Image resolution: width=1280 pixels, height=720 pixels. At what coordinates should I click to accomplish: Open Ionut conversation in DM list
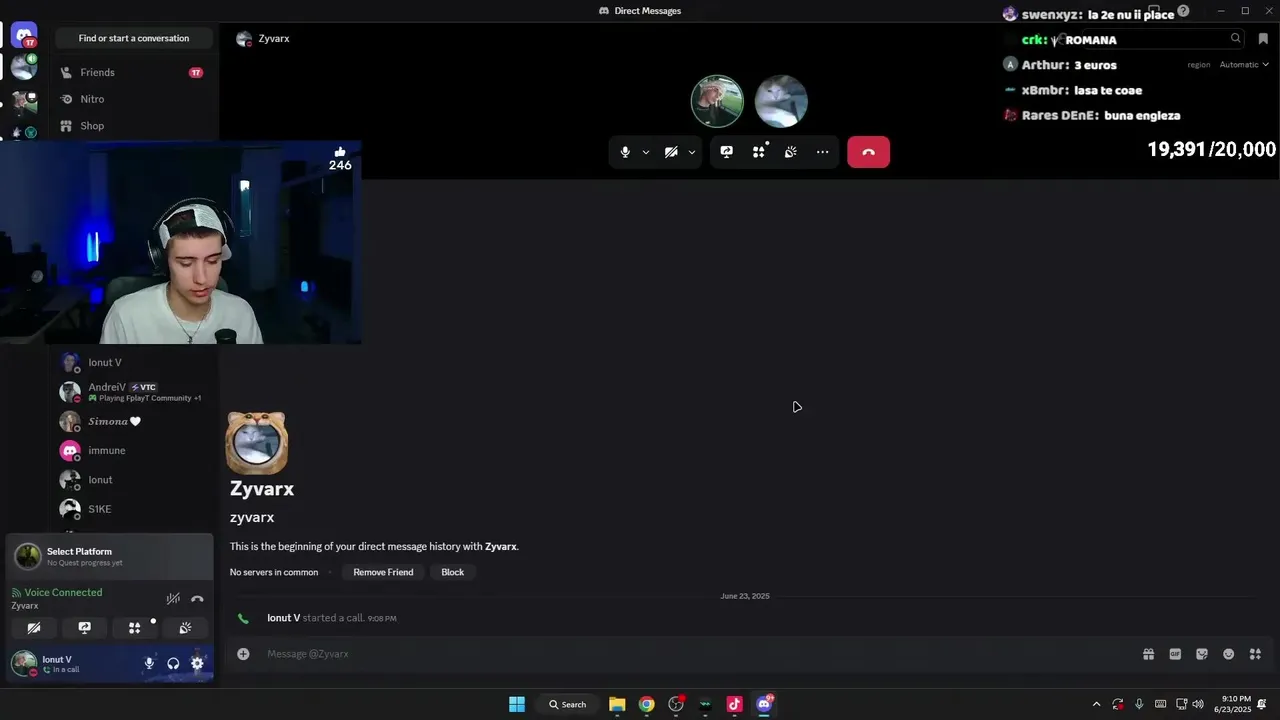[134, 480]
